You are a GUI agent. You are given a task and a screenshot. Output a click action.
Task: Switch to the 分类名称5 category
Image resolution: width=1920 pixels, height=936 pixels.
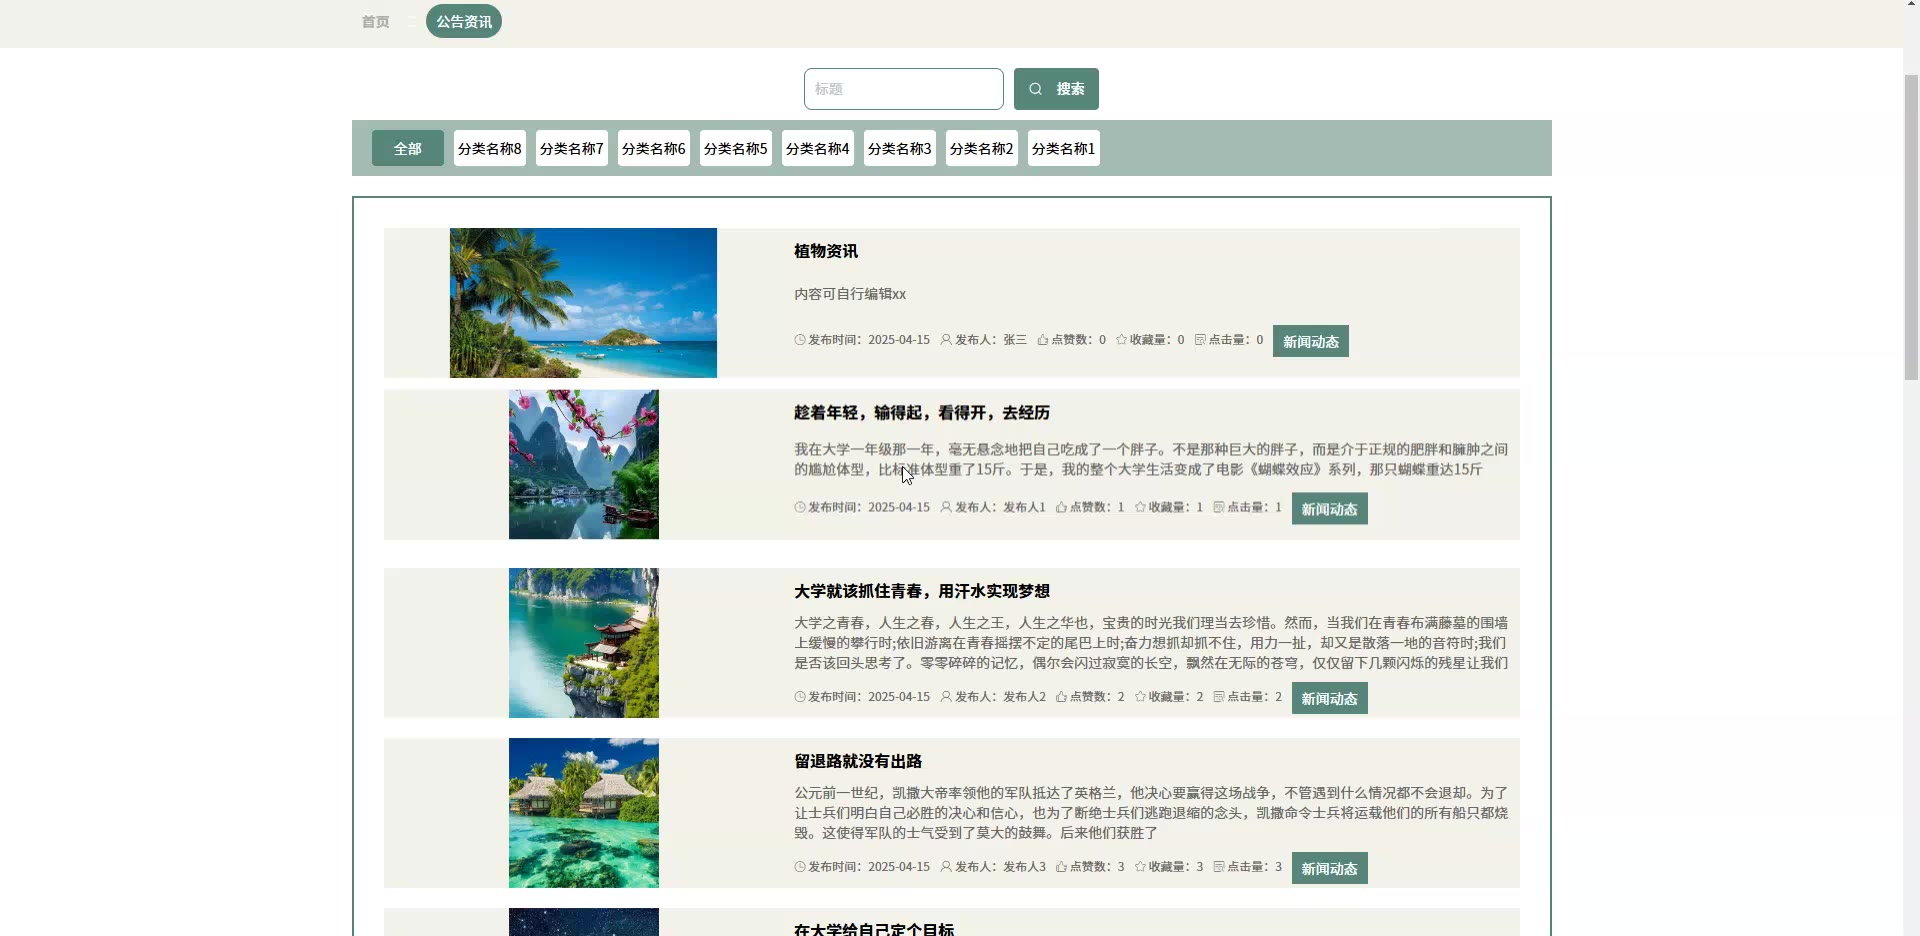[x=736, y=148]
